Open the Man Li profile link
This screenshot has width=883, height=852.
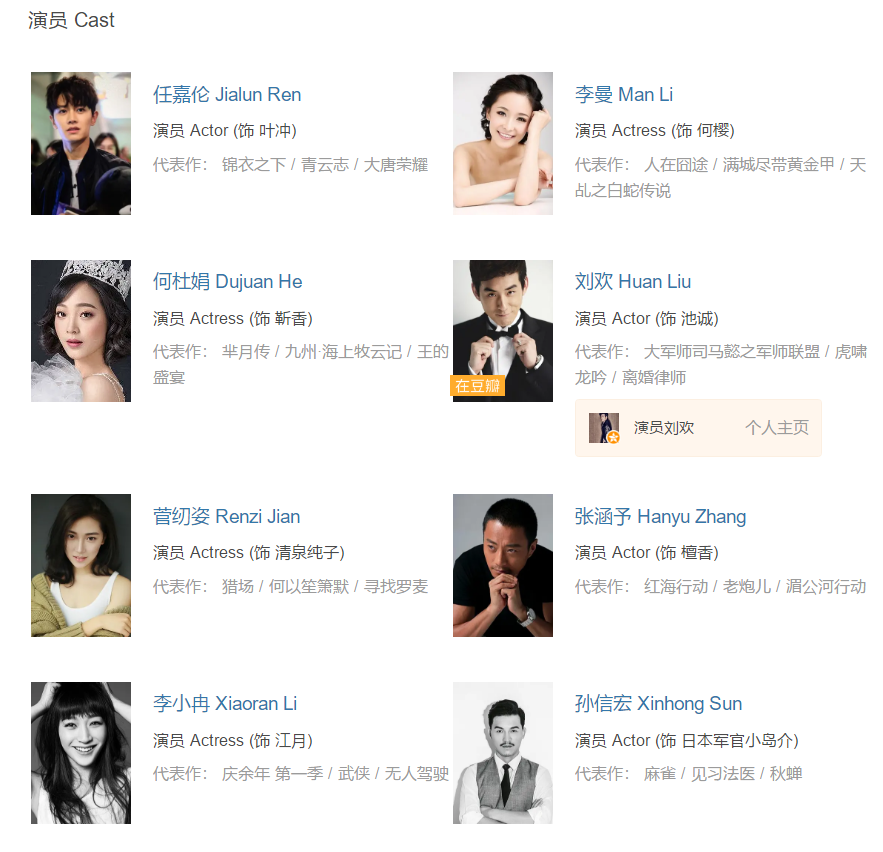pyautogui.click(x=624, y=94)
